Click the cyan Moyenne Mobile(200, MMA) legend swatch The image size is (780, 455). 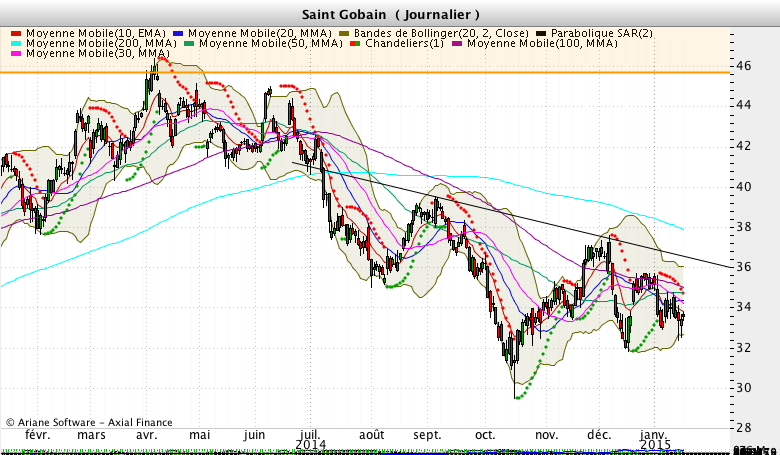[16, 43]
